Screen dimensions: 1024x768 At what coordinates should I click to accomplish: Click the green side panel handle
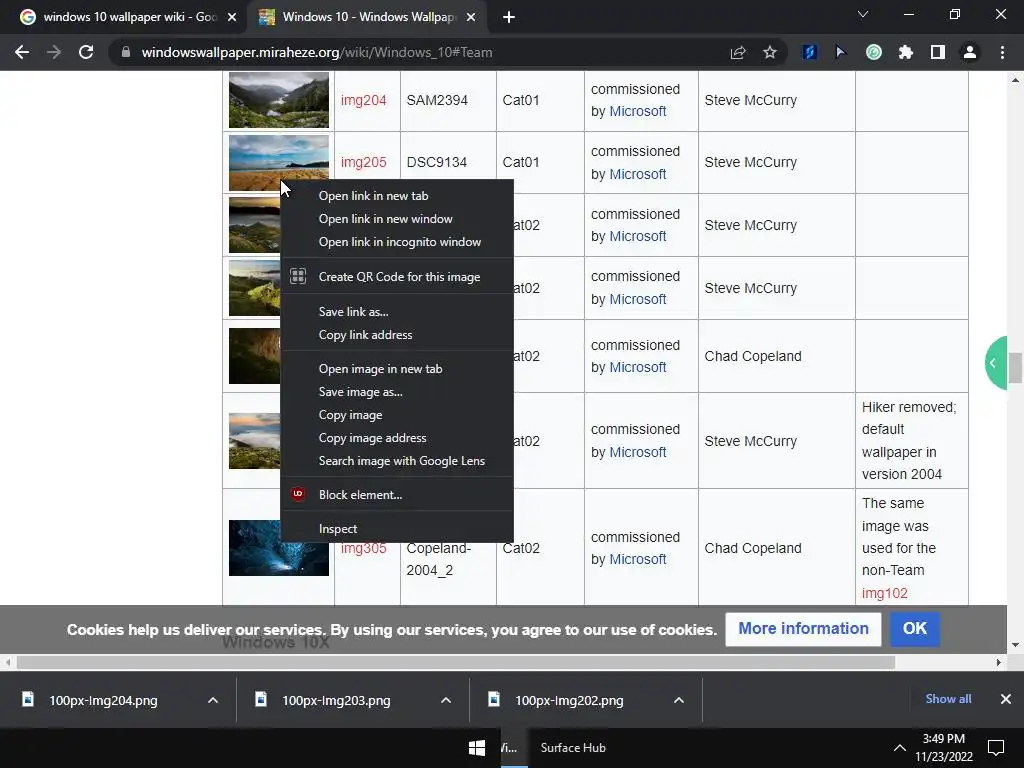click(x=995, y=363)
